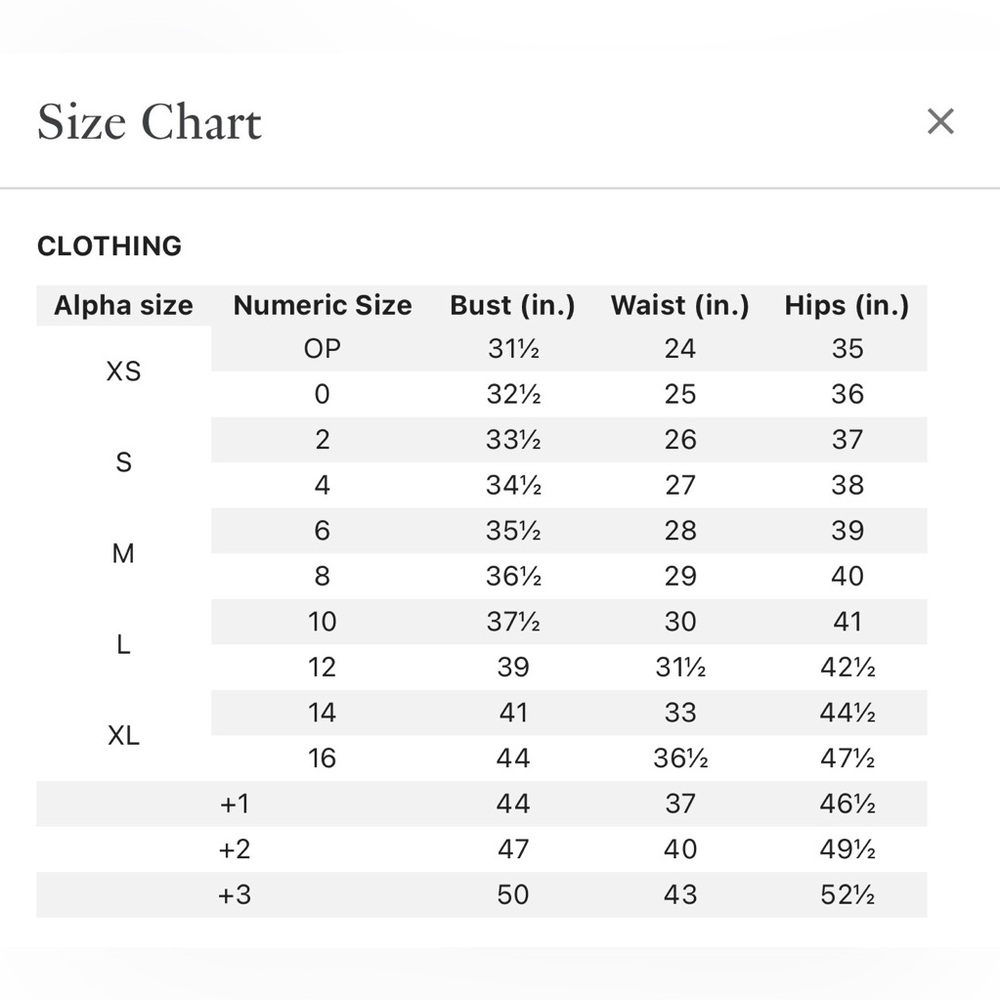Close the Size Chart dialog
Image resolution: width=1000 pixels, height=1000 pixels.
940,121
